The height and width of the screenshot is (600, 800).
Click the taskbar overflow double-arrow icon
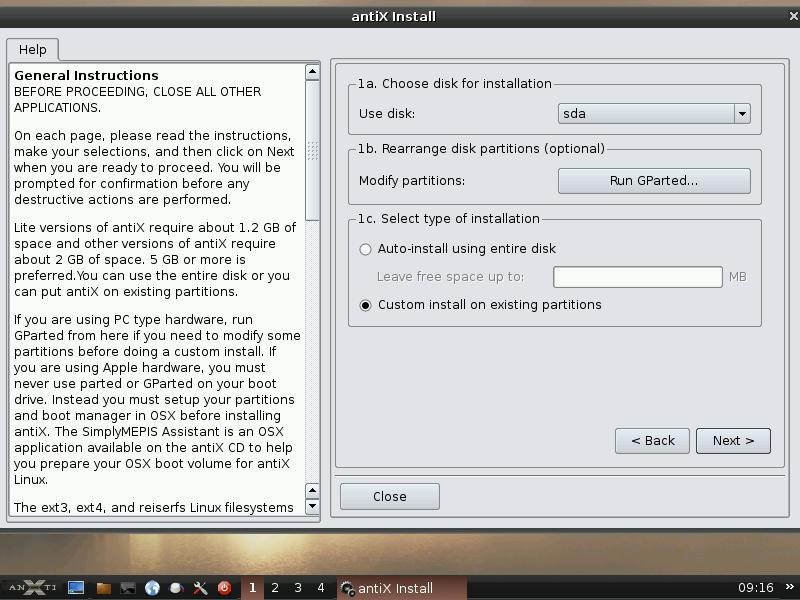coord(790,587)
